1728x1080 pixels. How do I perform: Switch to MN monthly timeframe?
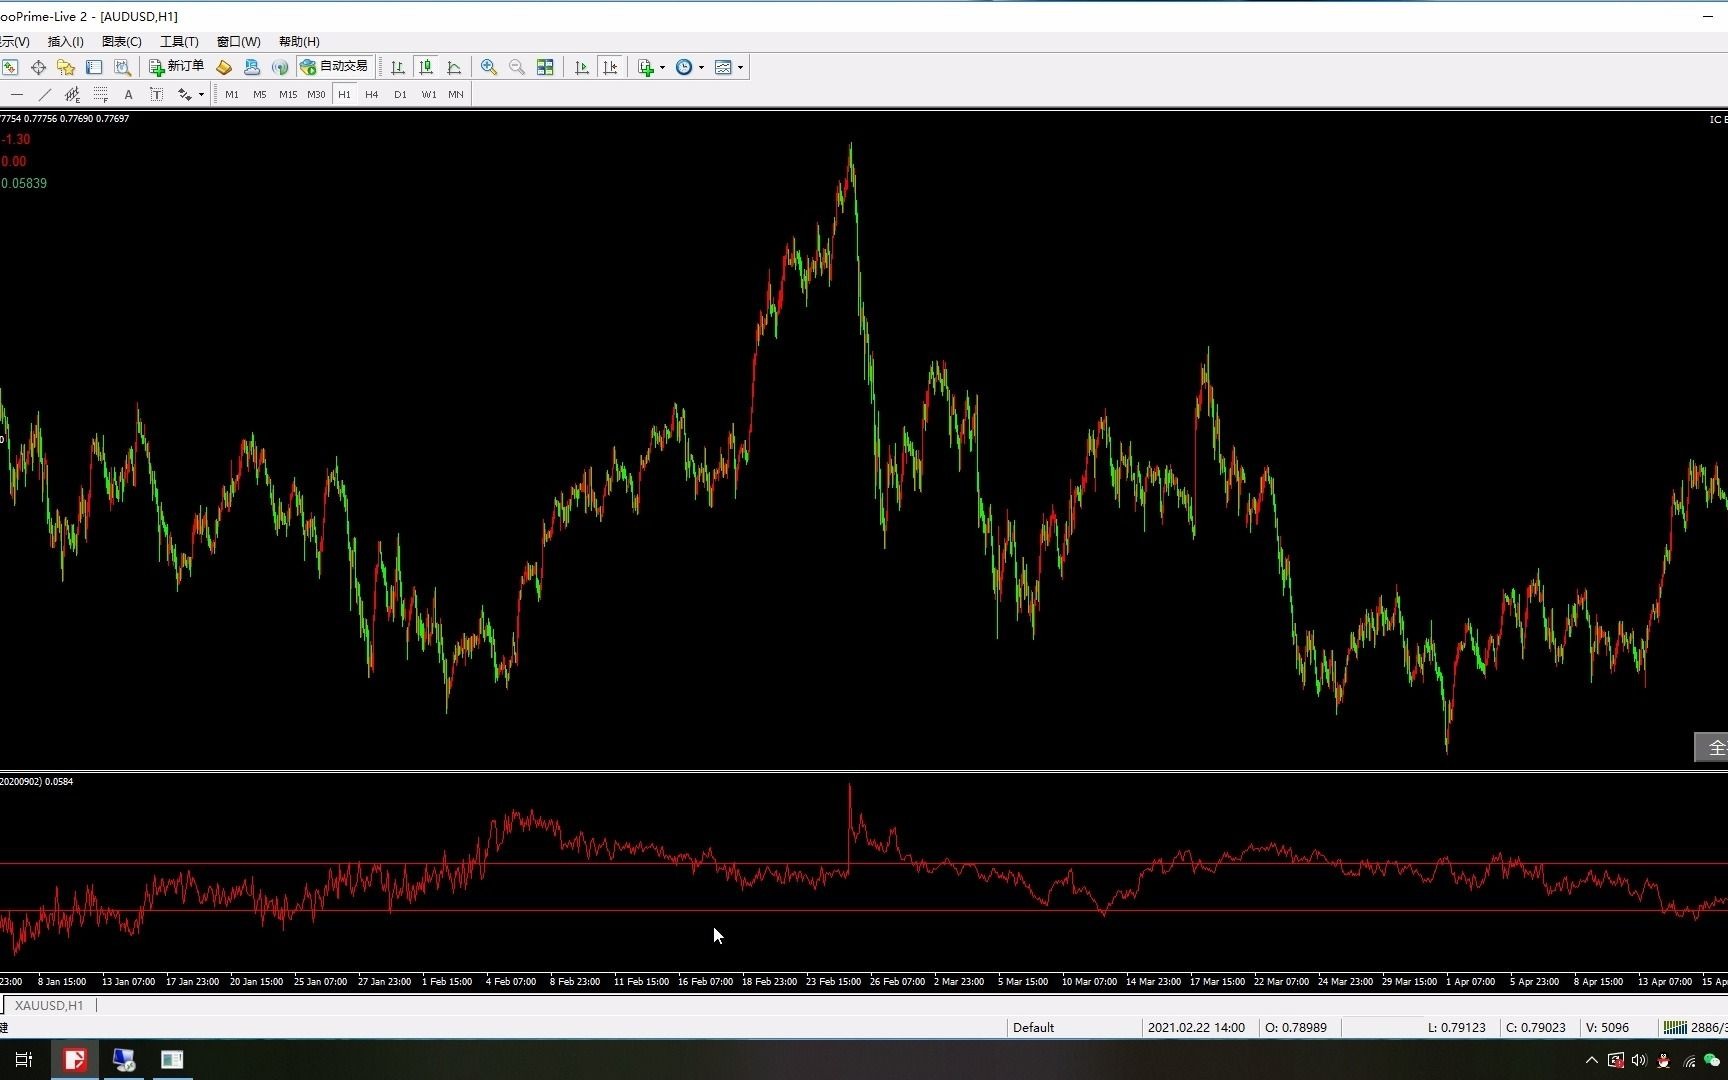pos(456,94)
